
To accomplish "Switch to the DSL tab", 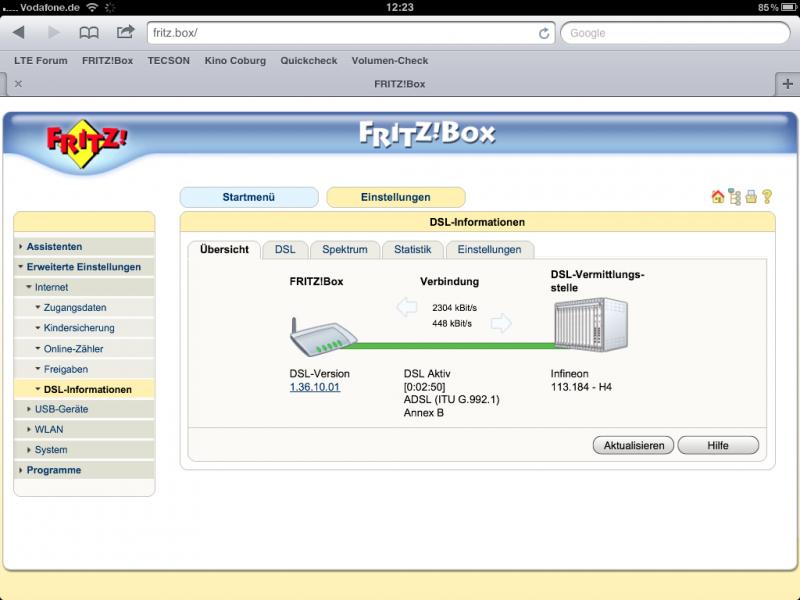I will click(285, 249).
